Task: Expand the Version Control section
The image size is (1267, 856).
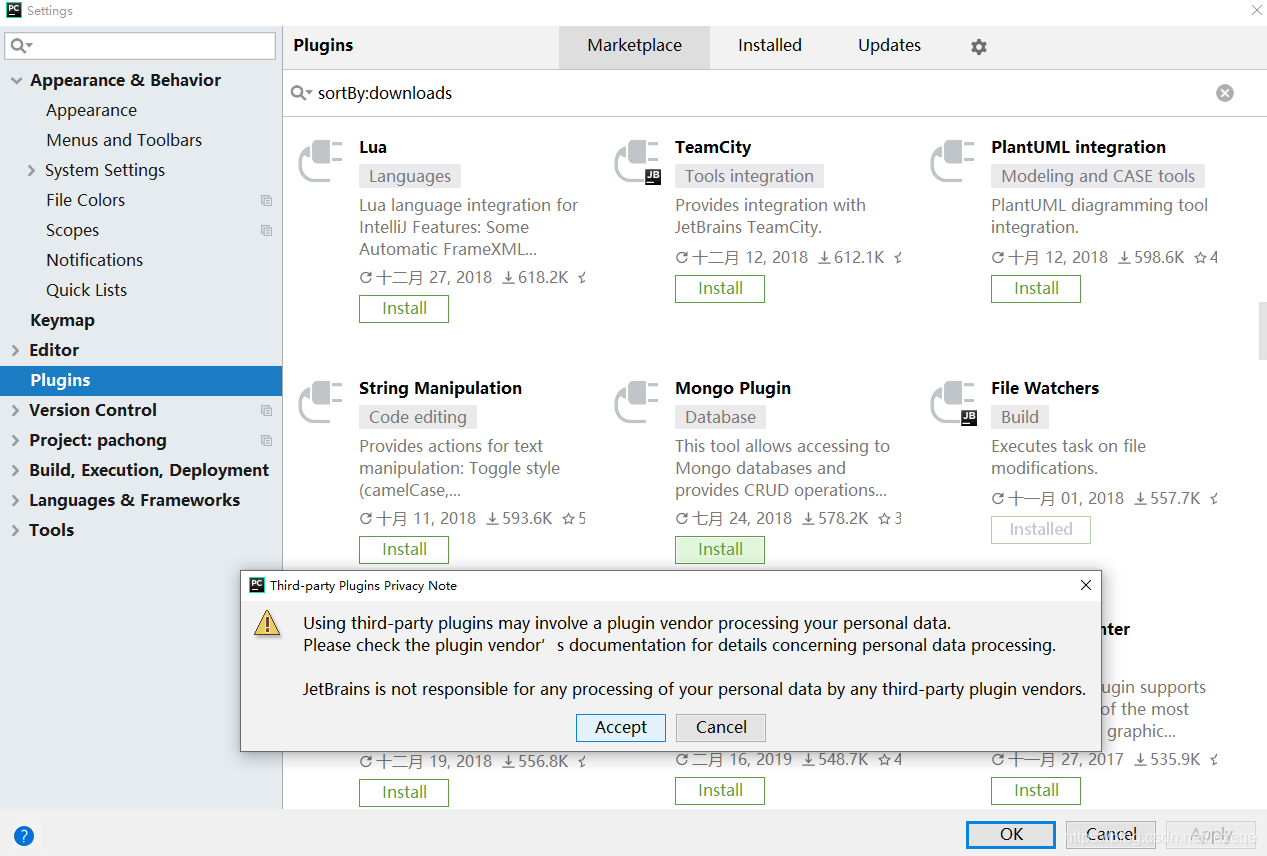Action: pos(16,411)
